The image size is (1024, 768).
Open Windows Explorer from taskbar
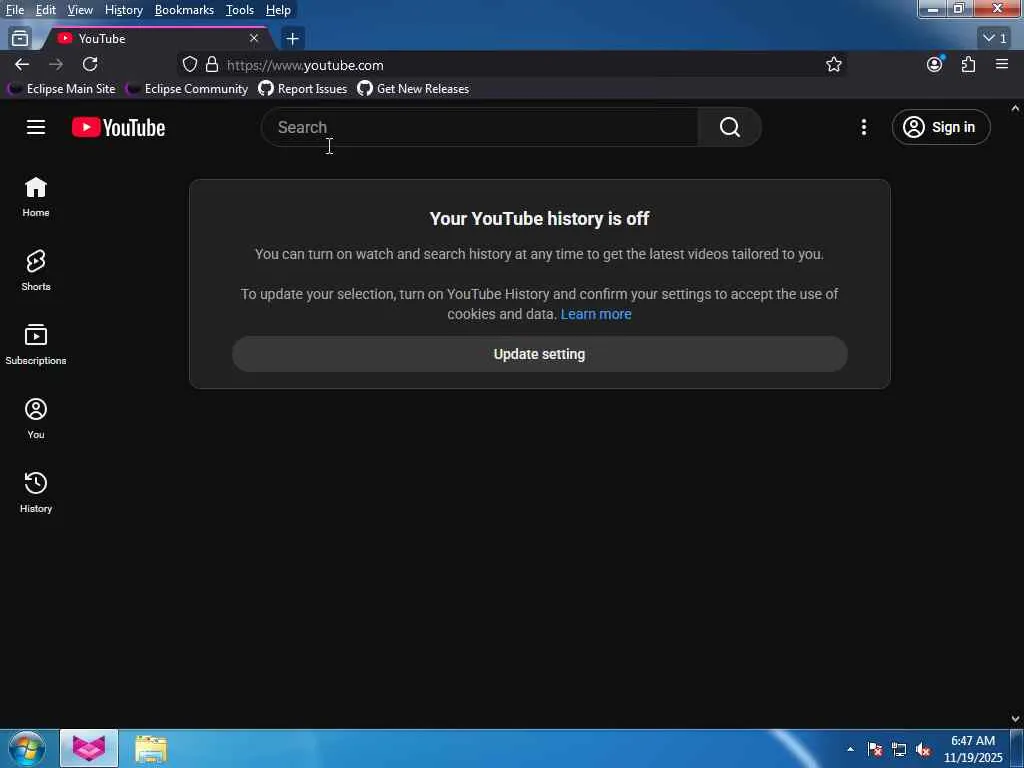[x=151, y=748]
